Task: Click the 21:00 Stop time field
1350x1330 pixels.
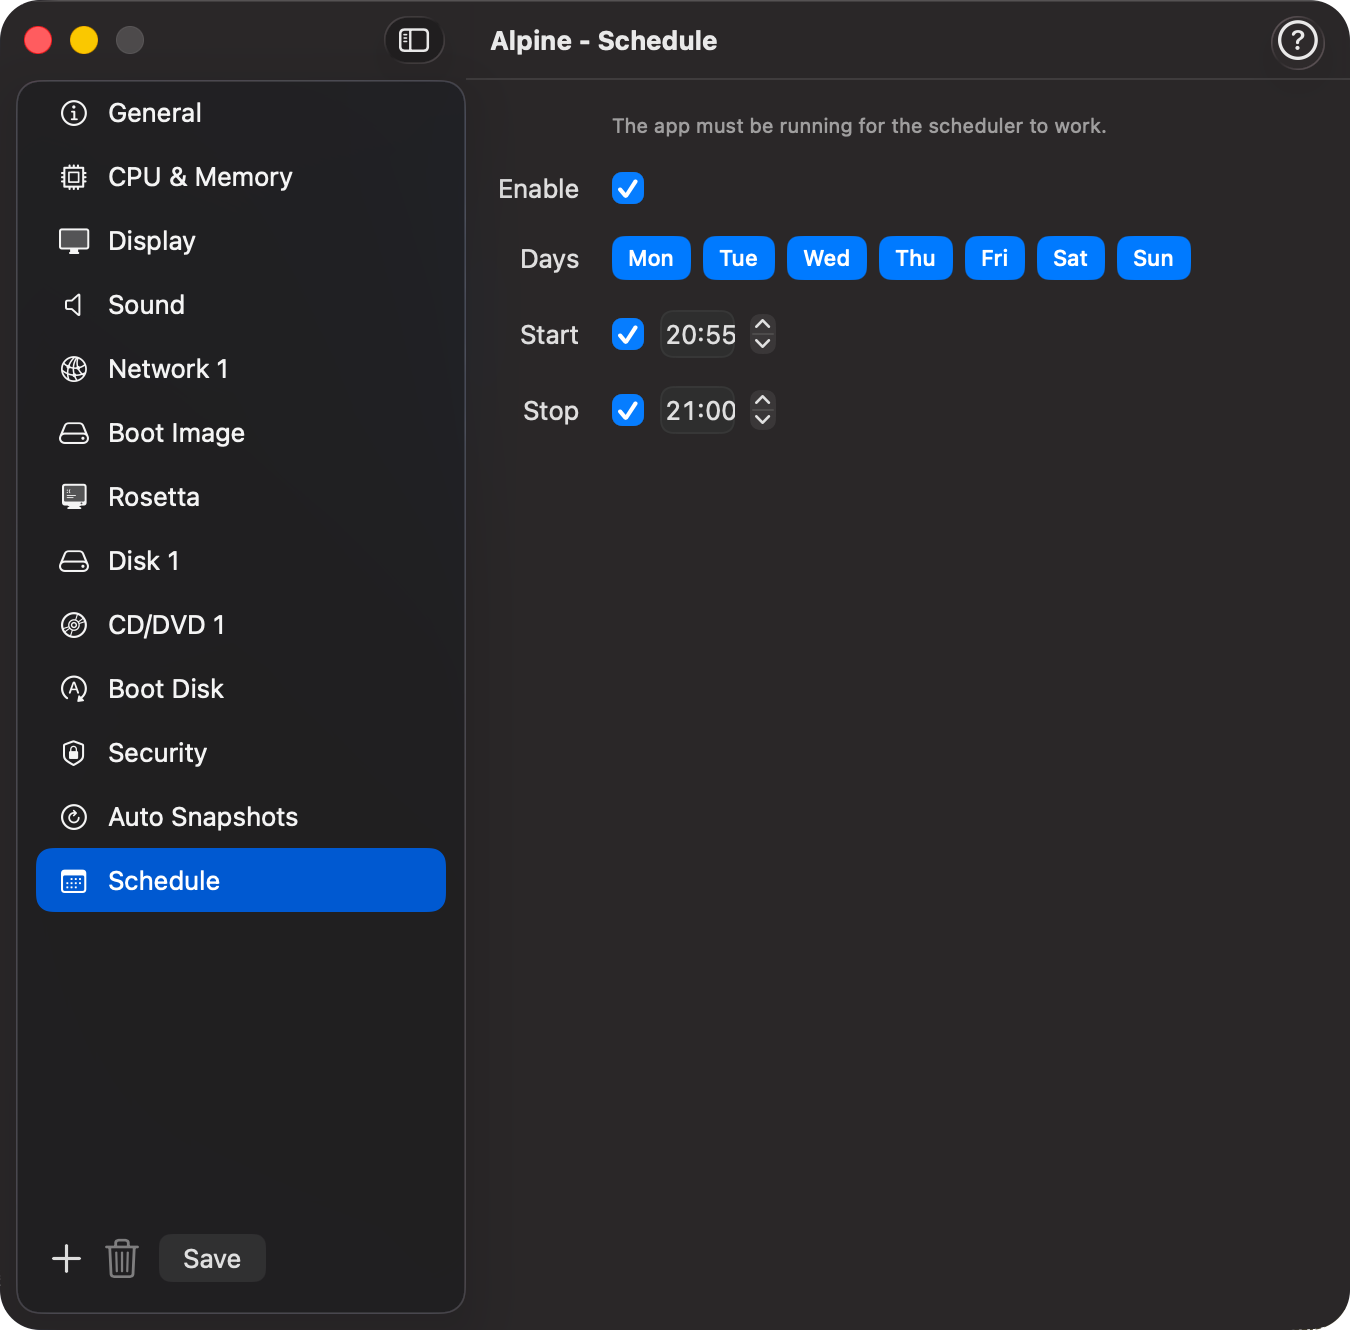Action: [x=698, y=410]
